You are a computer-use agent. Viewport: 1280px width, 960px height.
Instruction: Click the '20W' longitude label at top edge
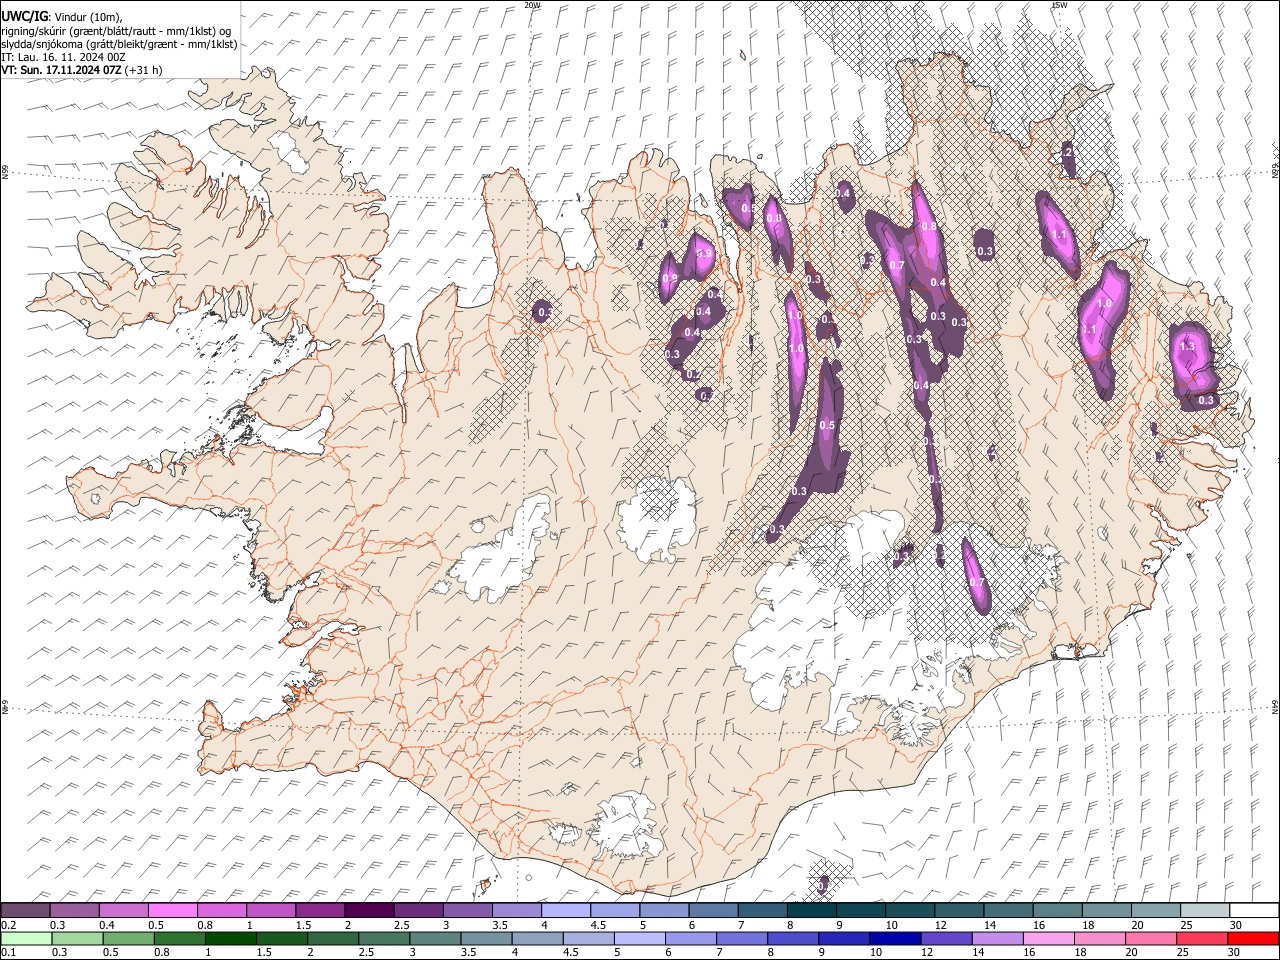point(532,5)
